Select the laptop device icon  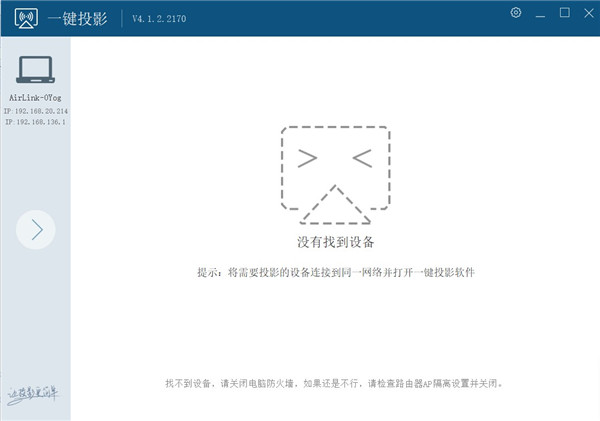36,70
